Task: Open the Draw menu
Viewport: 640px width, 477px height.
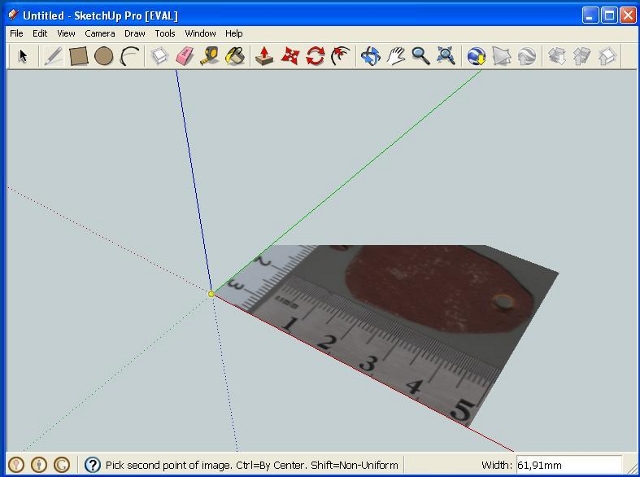Action: 134,33
